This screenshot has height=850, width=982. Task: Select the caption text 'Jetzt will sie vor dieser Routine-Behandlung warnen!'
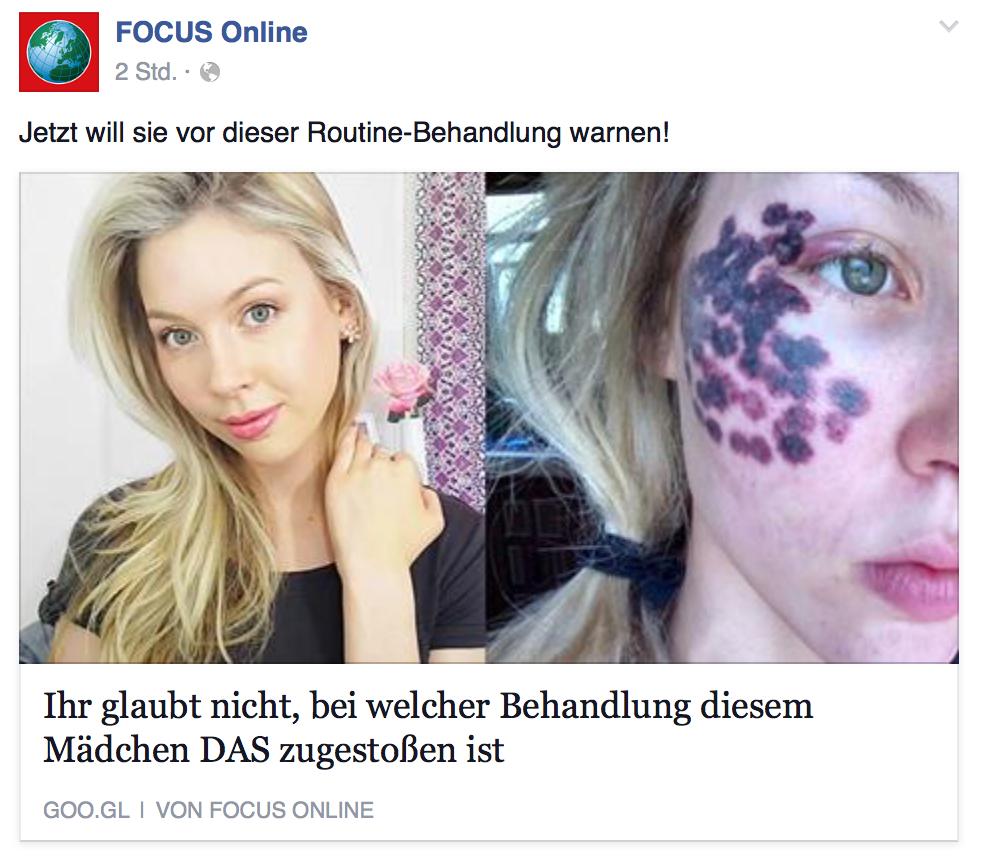344,133
